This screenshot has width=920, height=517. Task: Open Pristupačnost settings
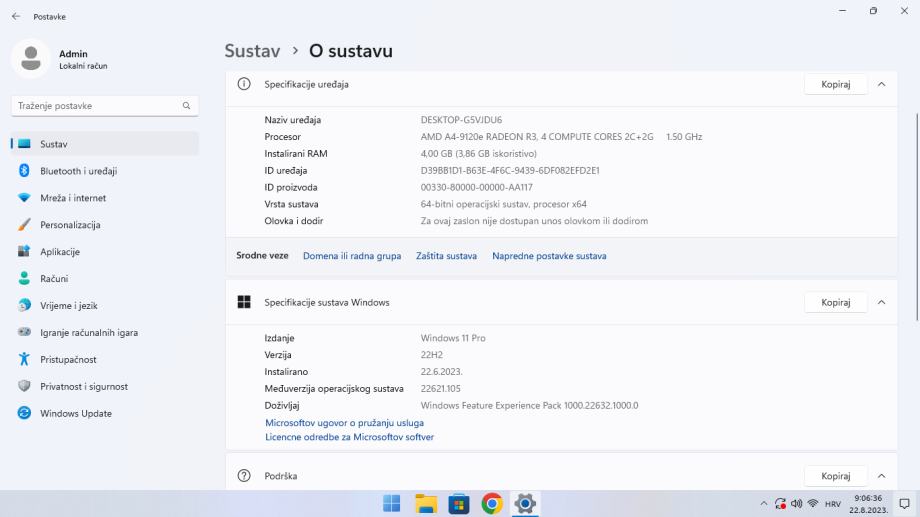(x=105, y=360)
